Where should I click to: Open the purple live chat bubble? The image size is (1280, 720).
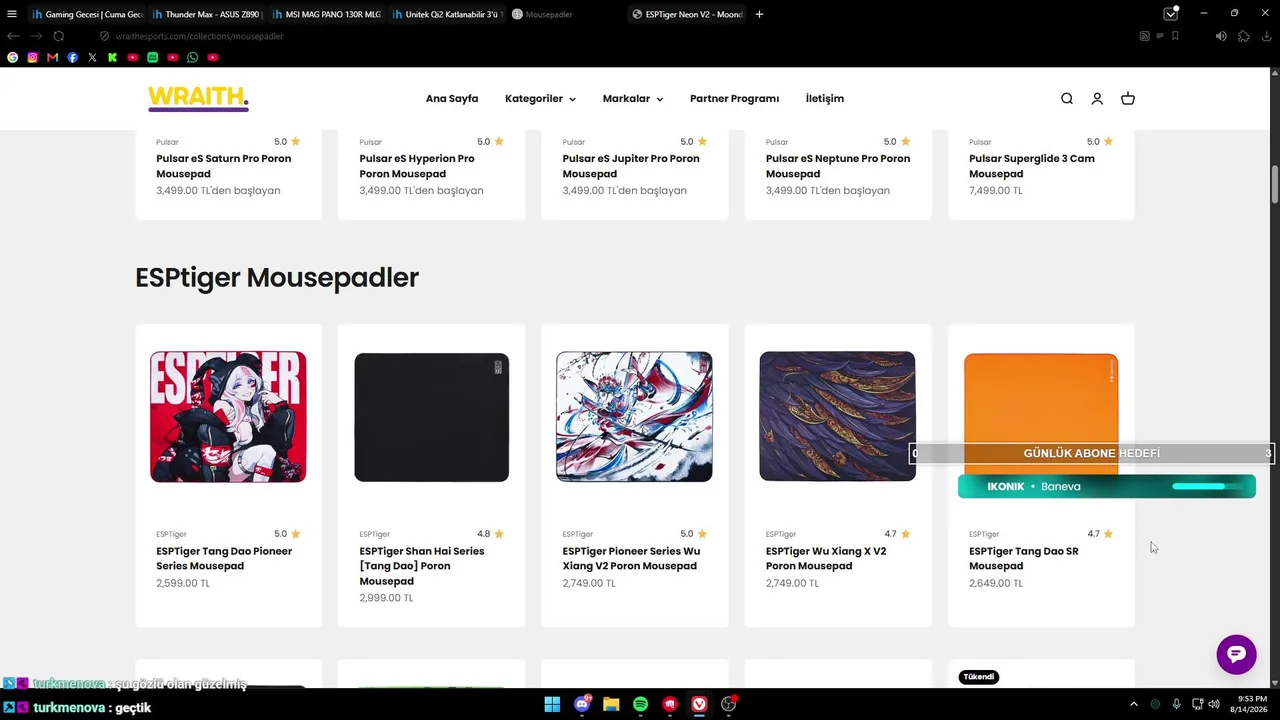pos(1236,654)
